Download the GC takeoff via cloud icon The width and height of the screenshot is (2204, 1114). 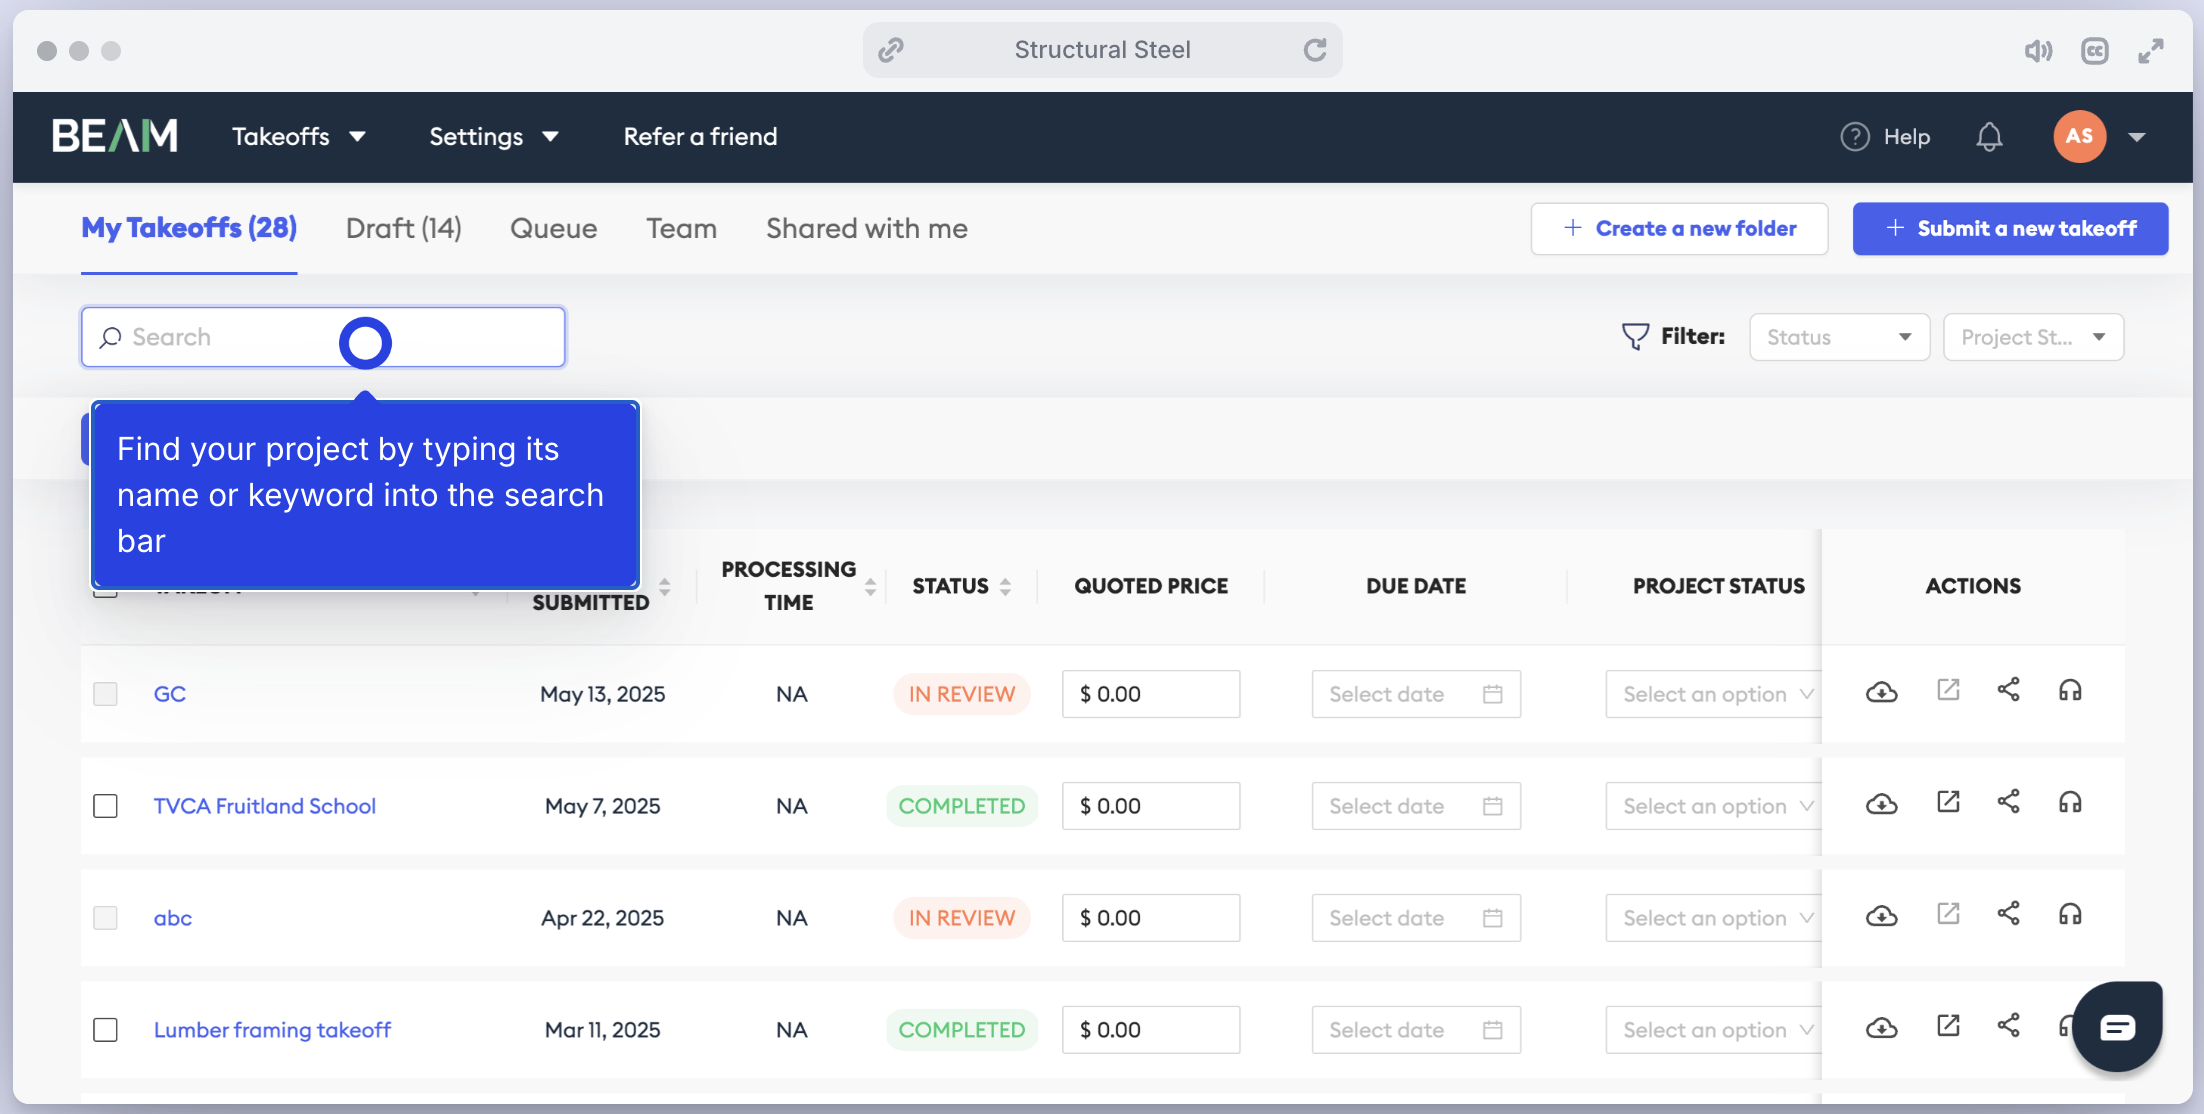1882,692
